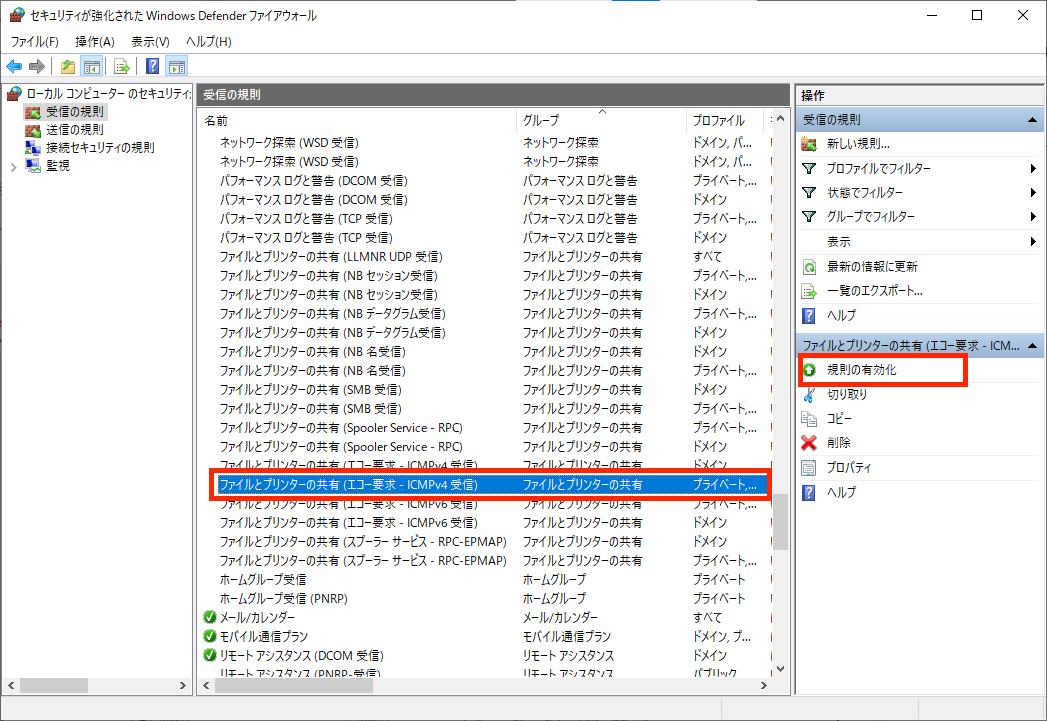Click ヘルプ below プロパティ
Viewport: 1047px width, 721px height.
point(841,492)
